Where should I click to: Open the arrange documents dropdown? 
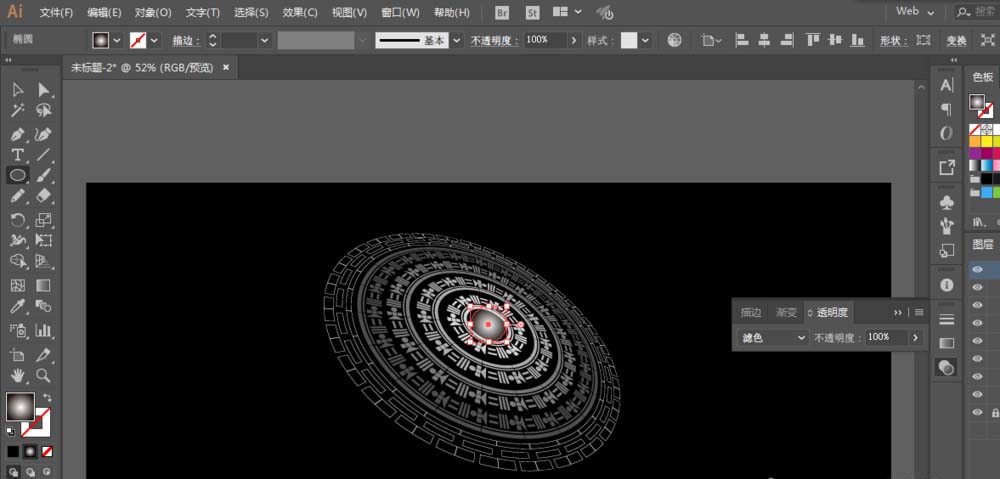tap(567, 11)
